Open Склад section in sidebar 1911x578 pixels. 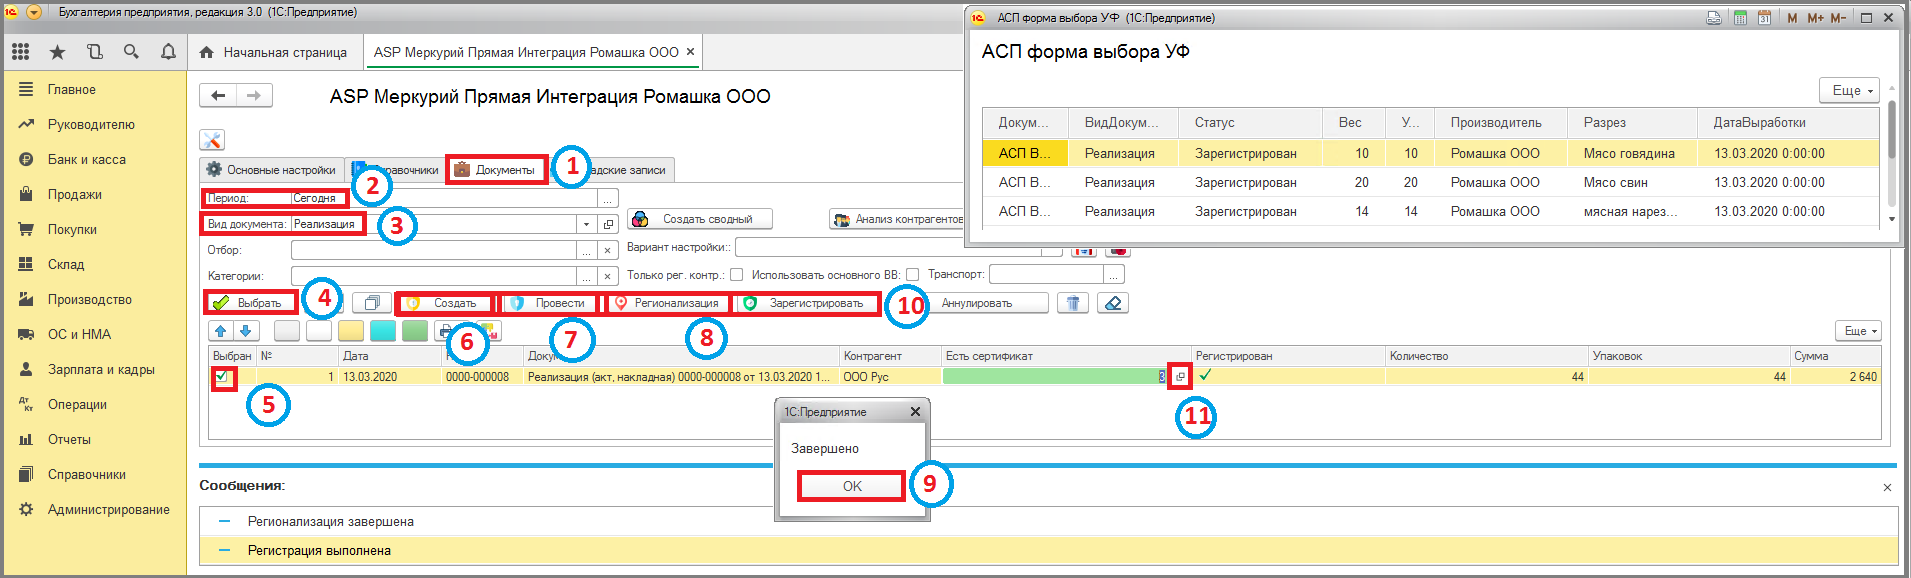point(66,264)
